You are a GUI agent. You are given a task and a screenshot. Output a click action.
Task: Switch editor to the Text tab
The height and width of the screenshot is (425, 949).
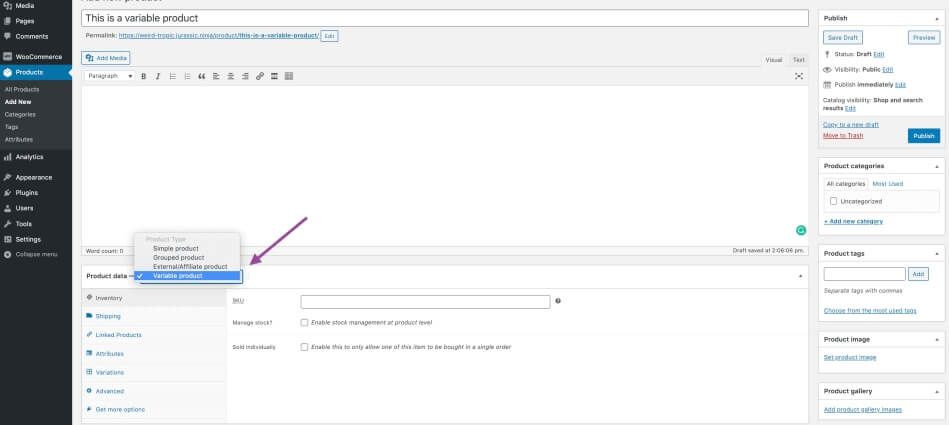(x=798, y=60)
